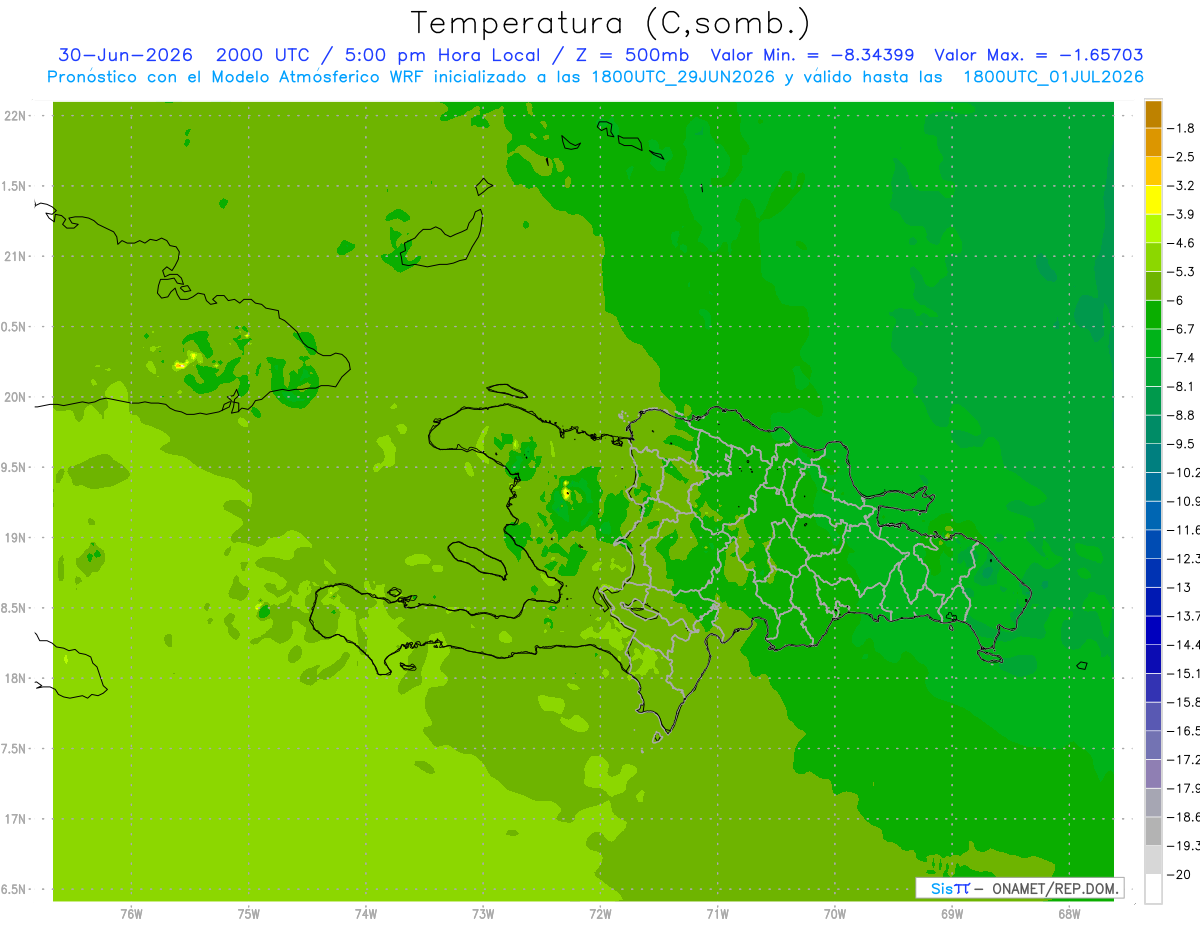The image size is (1200, 927).
Task: Click the "68W" longitude axis label
Action: [1068, 914]
